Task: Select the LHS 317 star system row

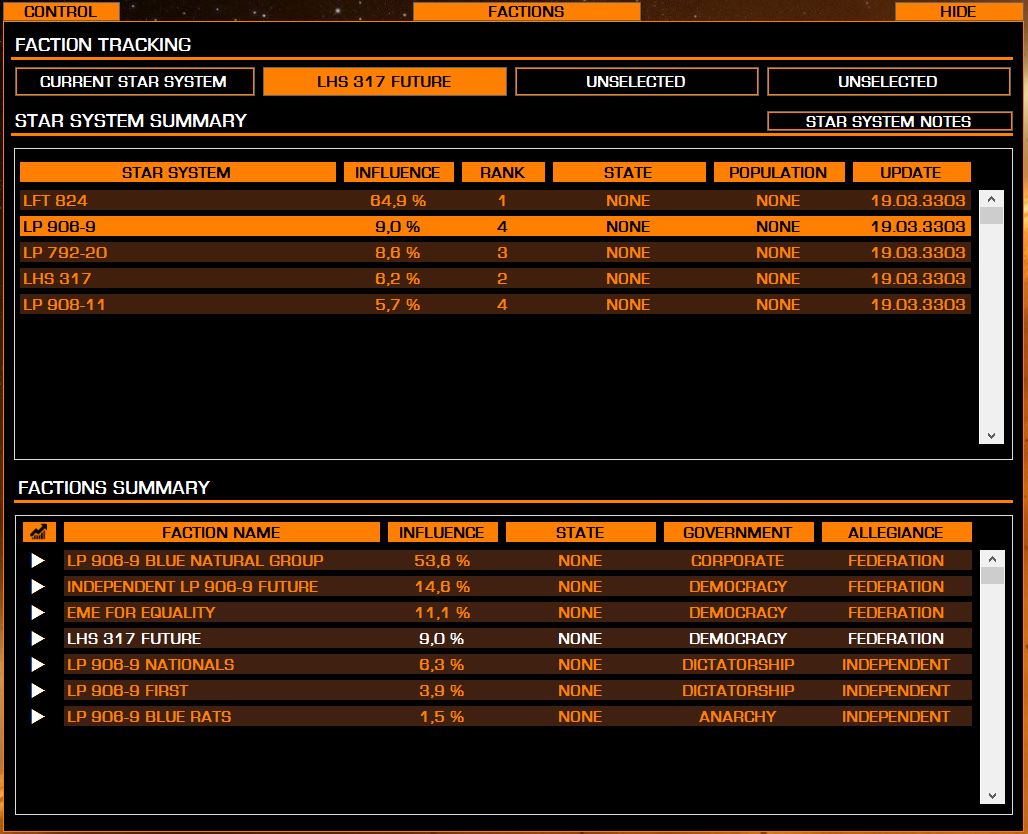Action: coord(495,279)
